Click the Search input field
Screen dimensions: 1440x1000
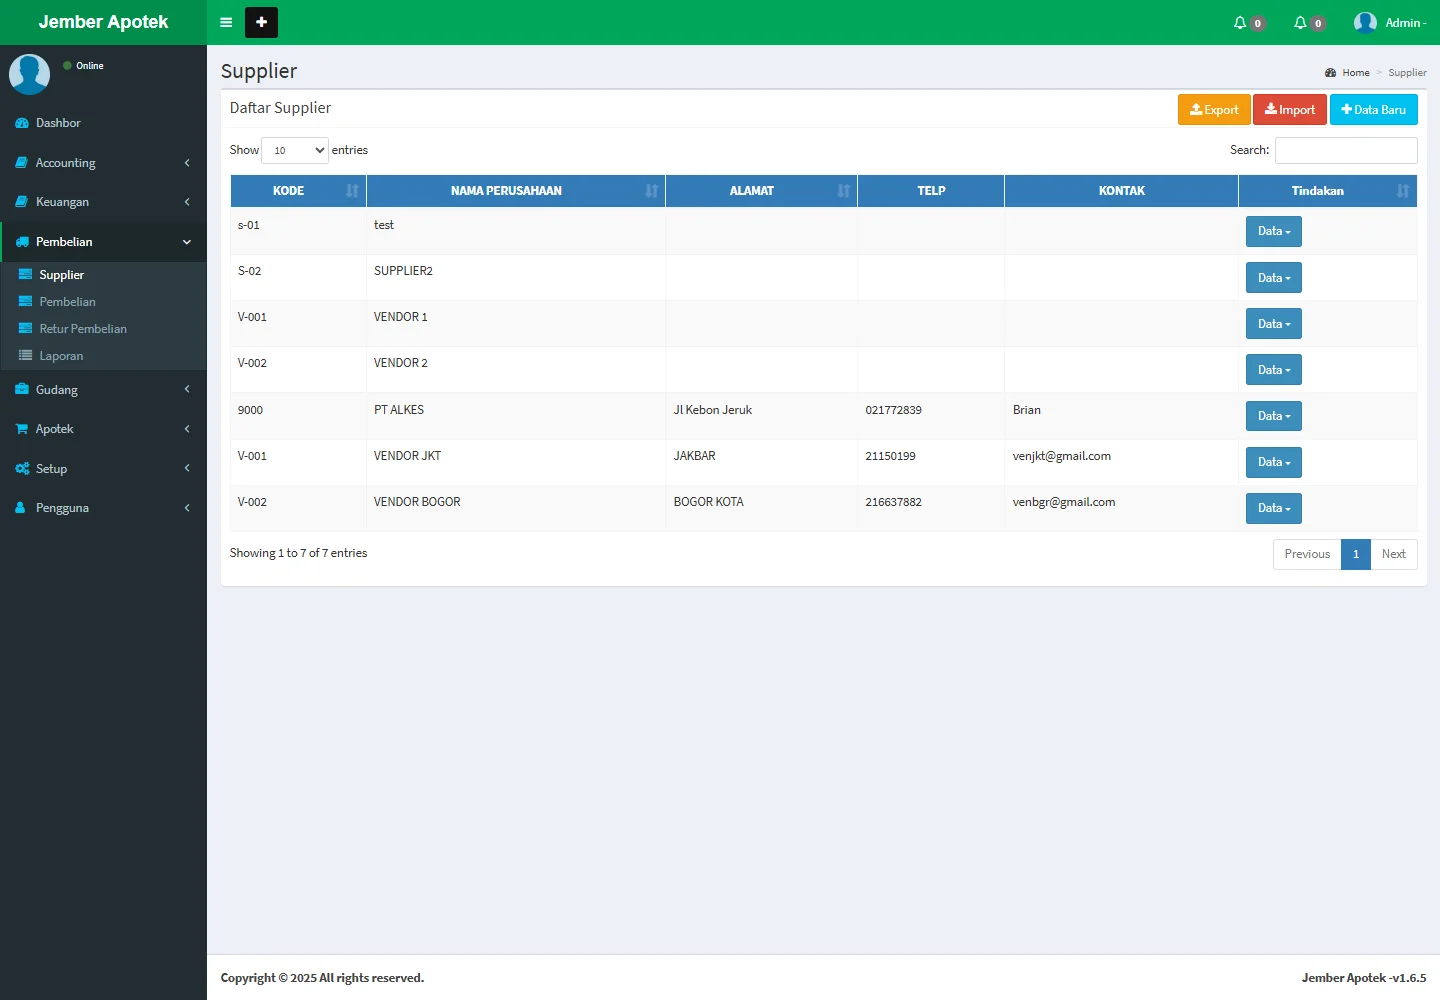(1346, 150)
